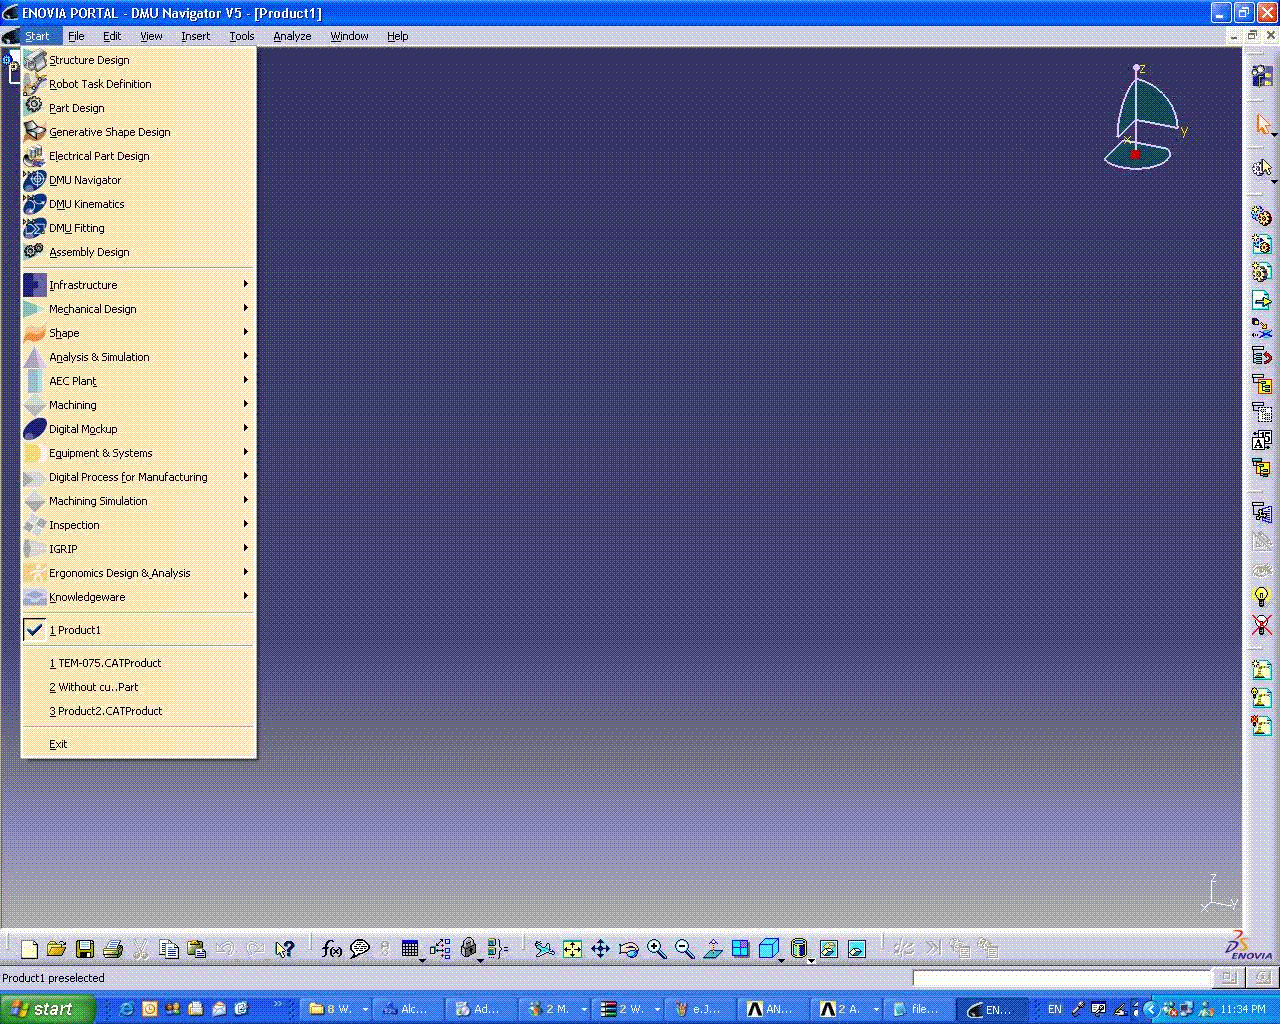Expand the AEC Plant submenu arrow
This screenshot has height=1024, width=1280.
coord(245,380)
